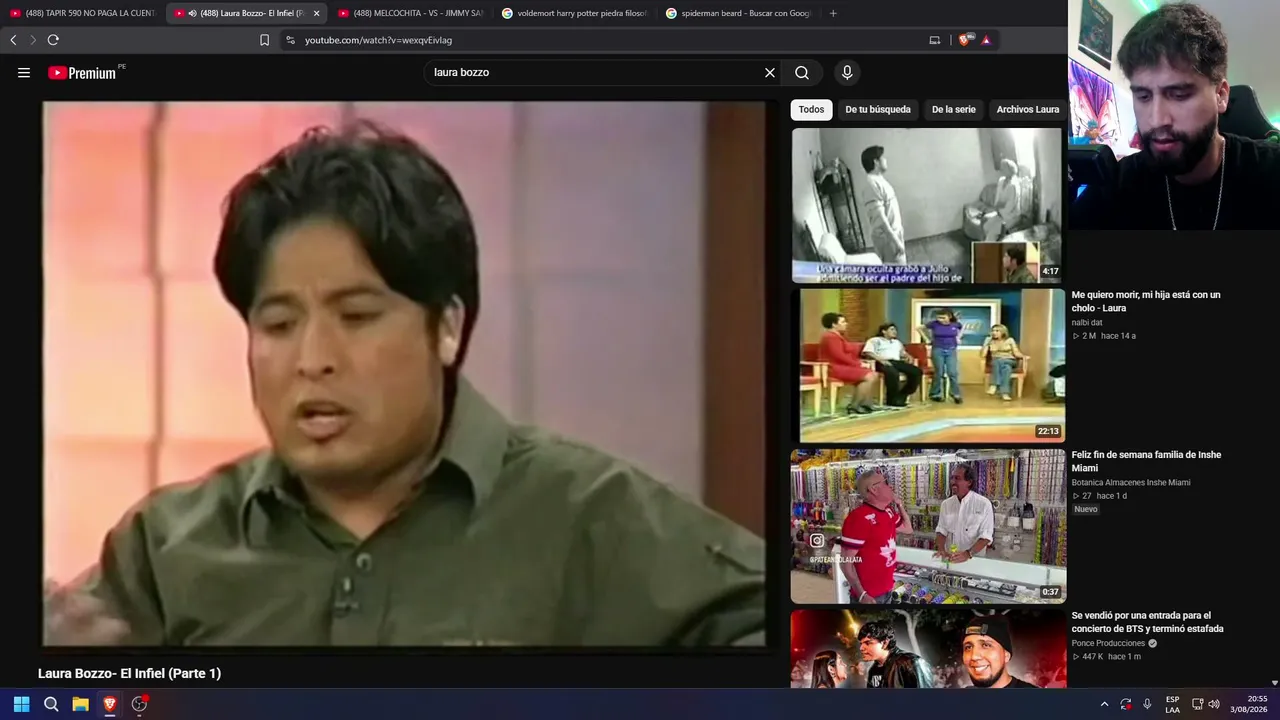Click the '447 K hace 1 m' view count
The height and width of the screenshot is (720, 1280).
pos(1107,657)
